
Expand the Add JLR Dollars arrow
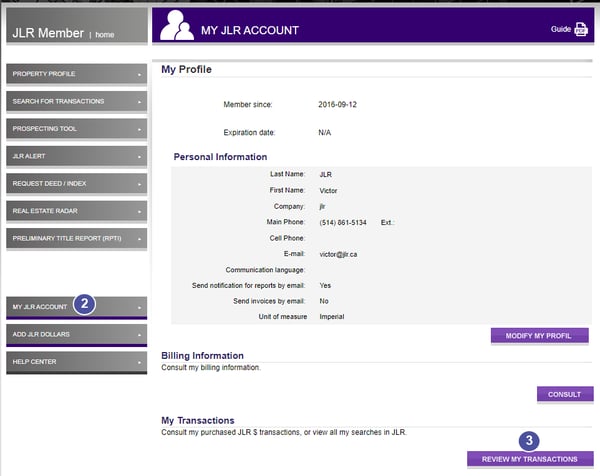[x=139, y=335]
